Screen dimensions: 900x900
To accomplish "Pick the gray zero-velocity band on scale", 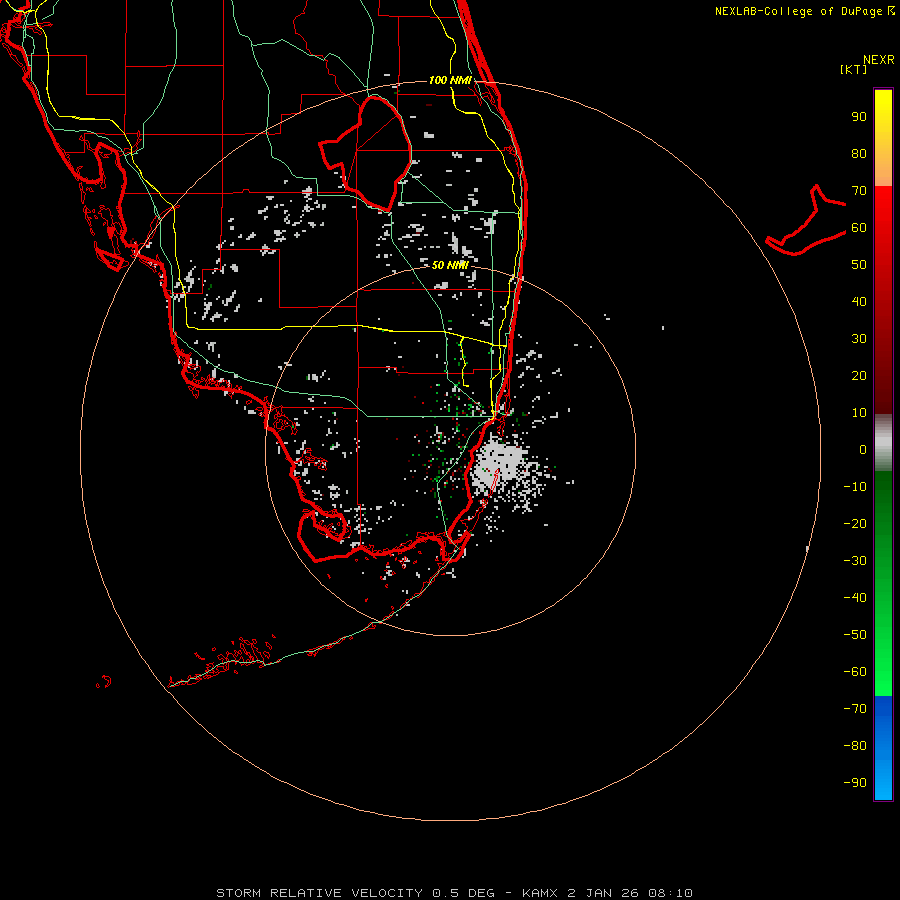I will [x=883, y=443].
